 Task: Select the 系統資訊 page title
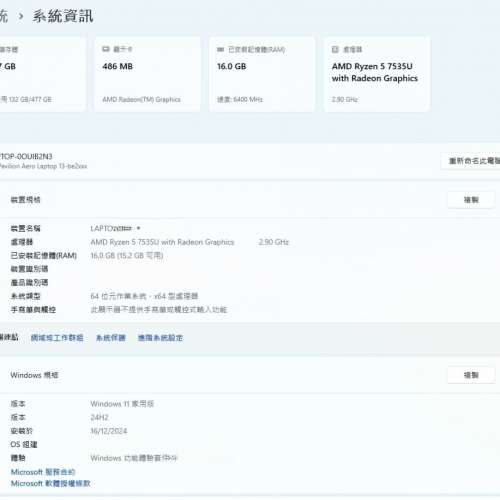click(63, 16)
